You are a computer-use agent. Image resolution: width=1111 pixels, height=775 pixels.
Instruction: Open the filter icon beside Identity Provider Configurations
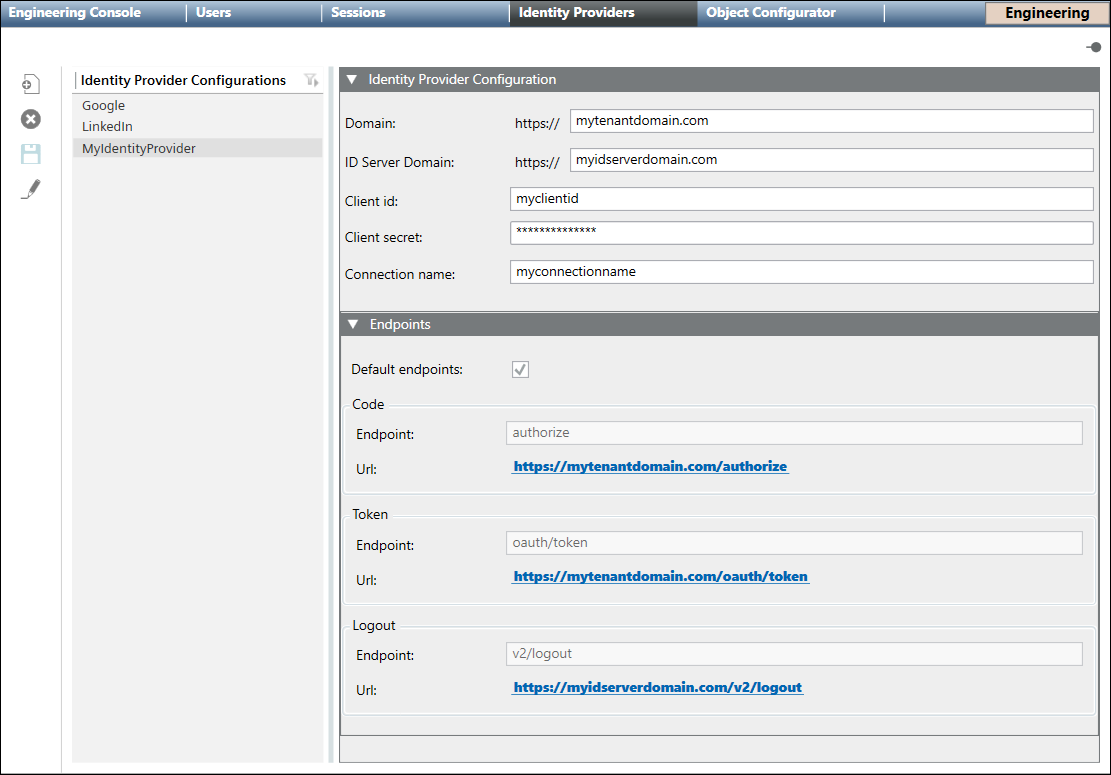pos(311,80)
